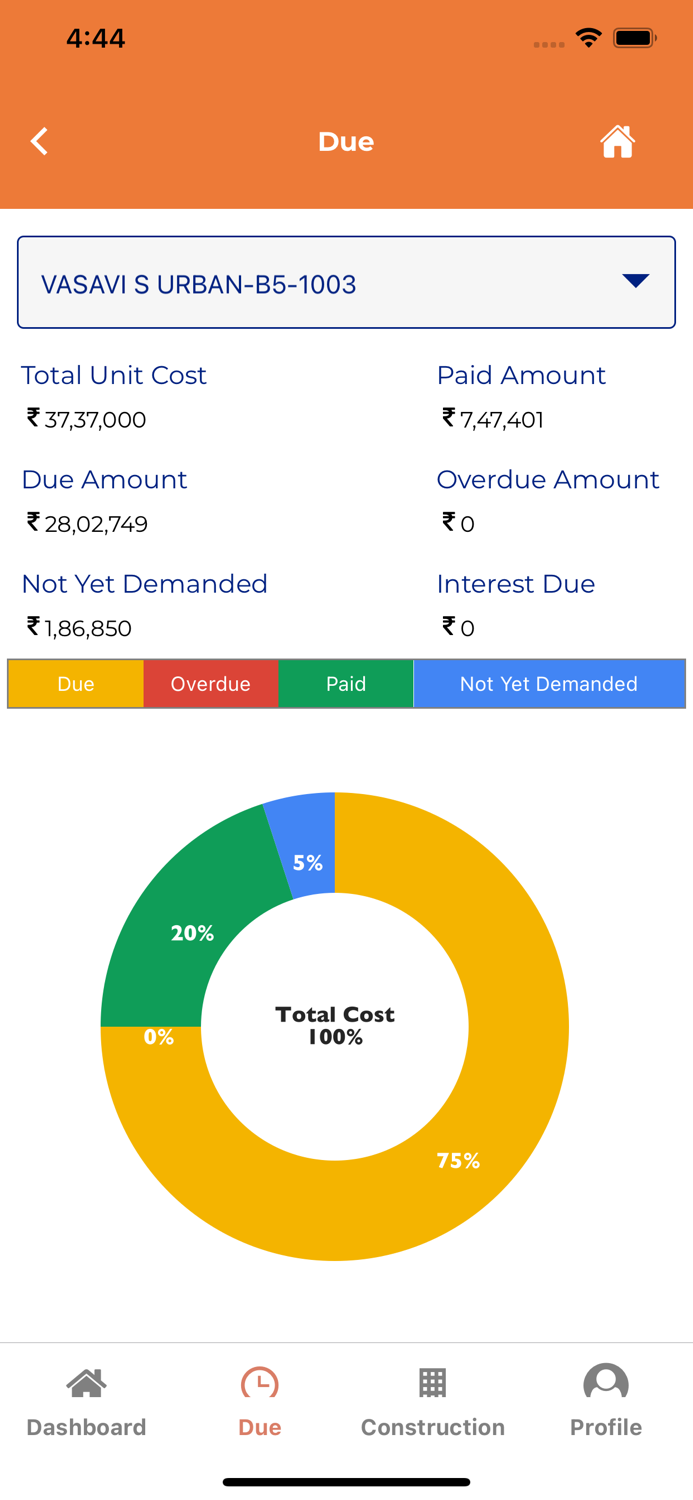Tap the back arrow to return
Image resolution: width=693 pixels, height=1500 pixels.
coord(39,141)
